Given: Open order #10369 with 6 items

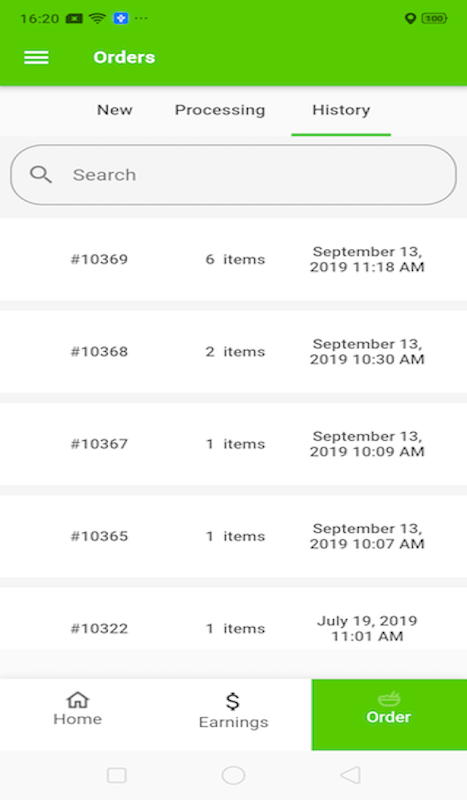Looking at the screenshot, I should 233,259.
